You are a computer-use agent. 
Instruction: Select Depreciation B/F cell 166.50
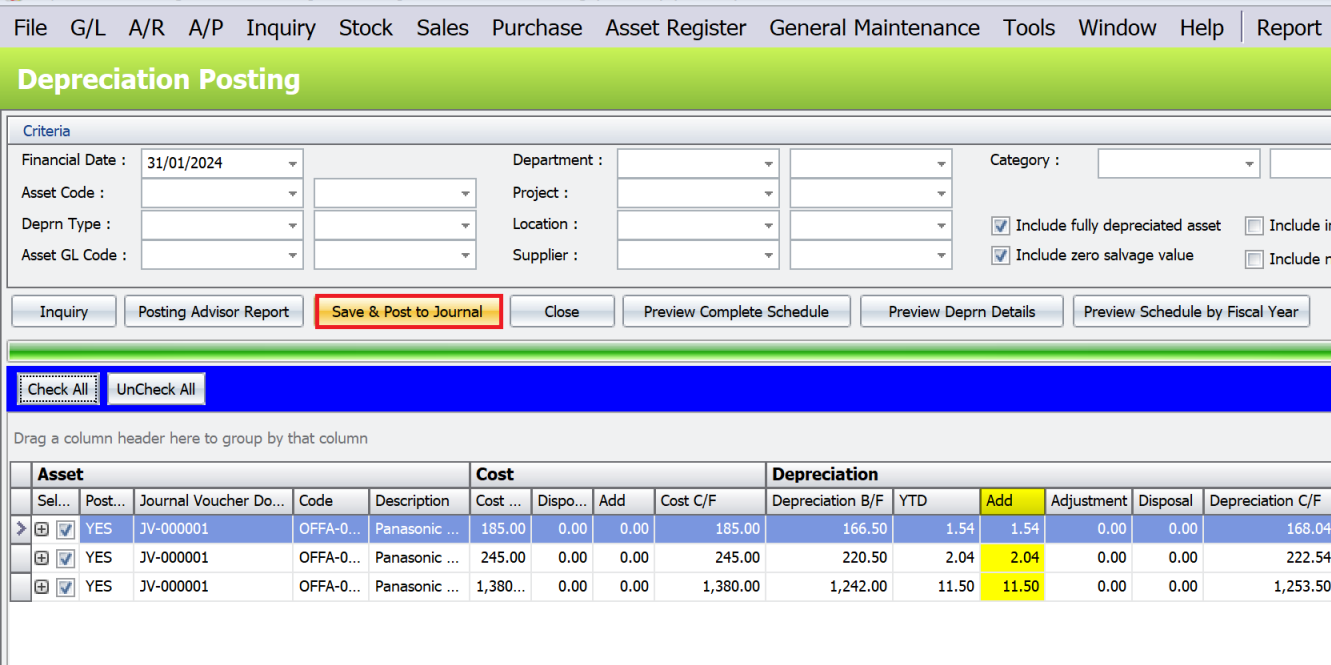coord(829,529)
